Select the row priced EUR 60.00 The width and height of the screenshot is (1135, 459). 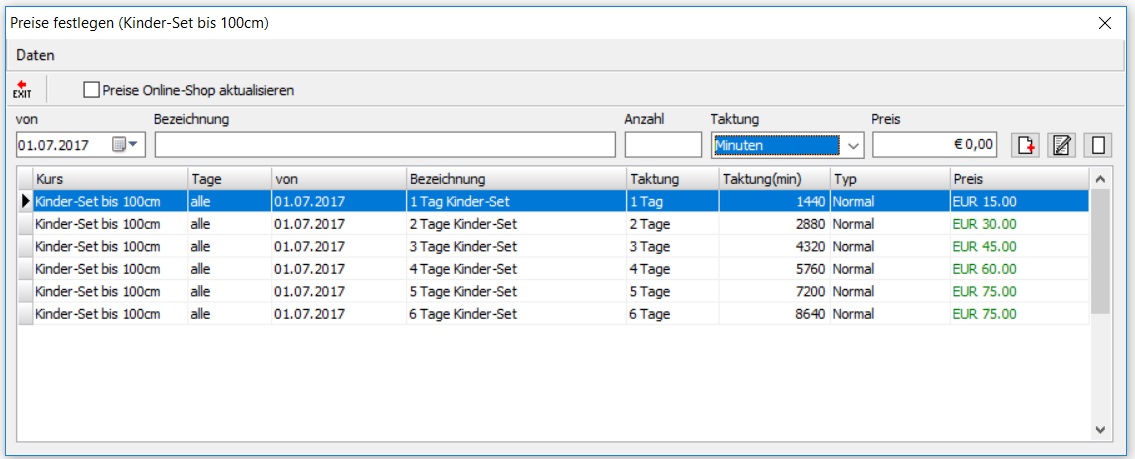[553, 269]
